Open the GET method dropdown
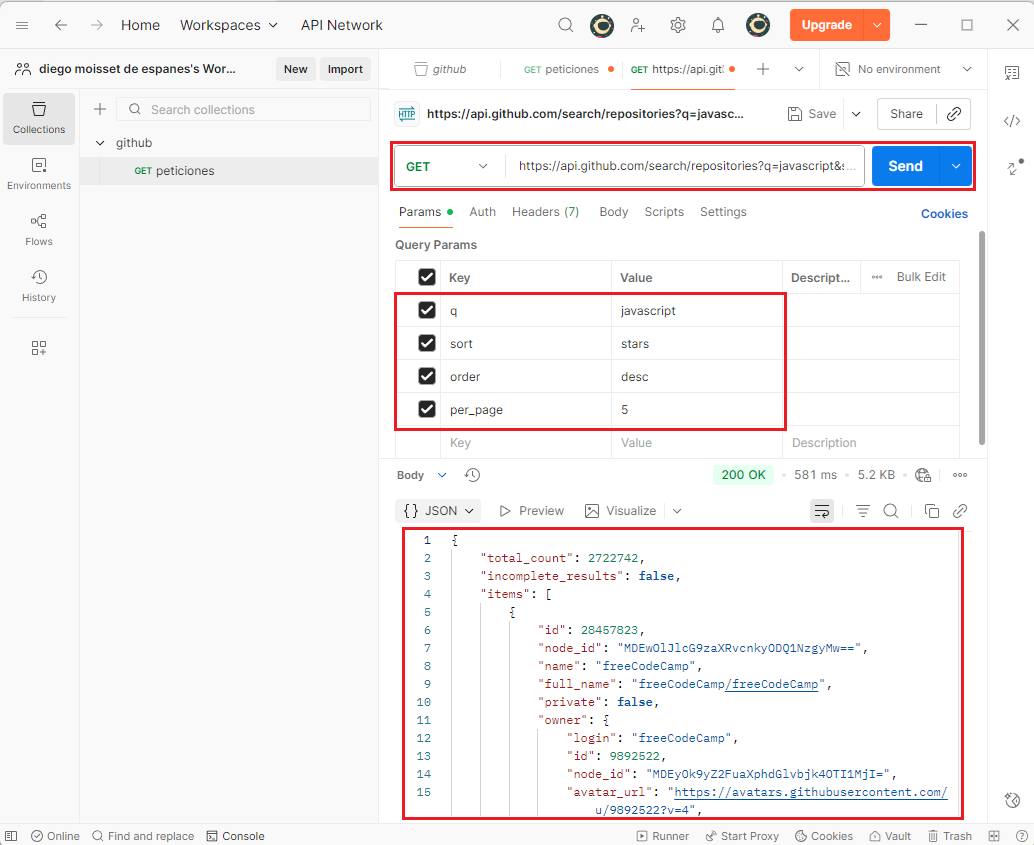This screenshot has width=1034, height=845. point(448,166)
